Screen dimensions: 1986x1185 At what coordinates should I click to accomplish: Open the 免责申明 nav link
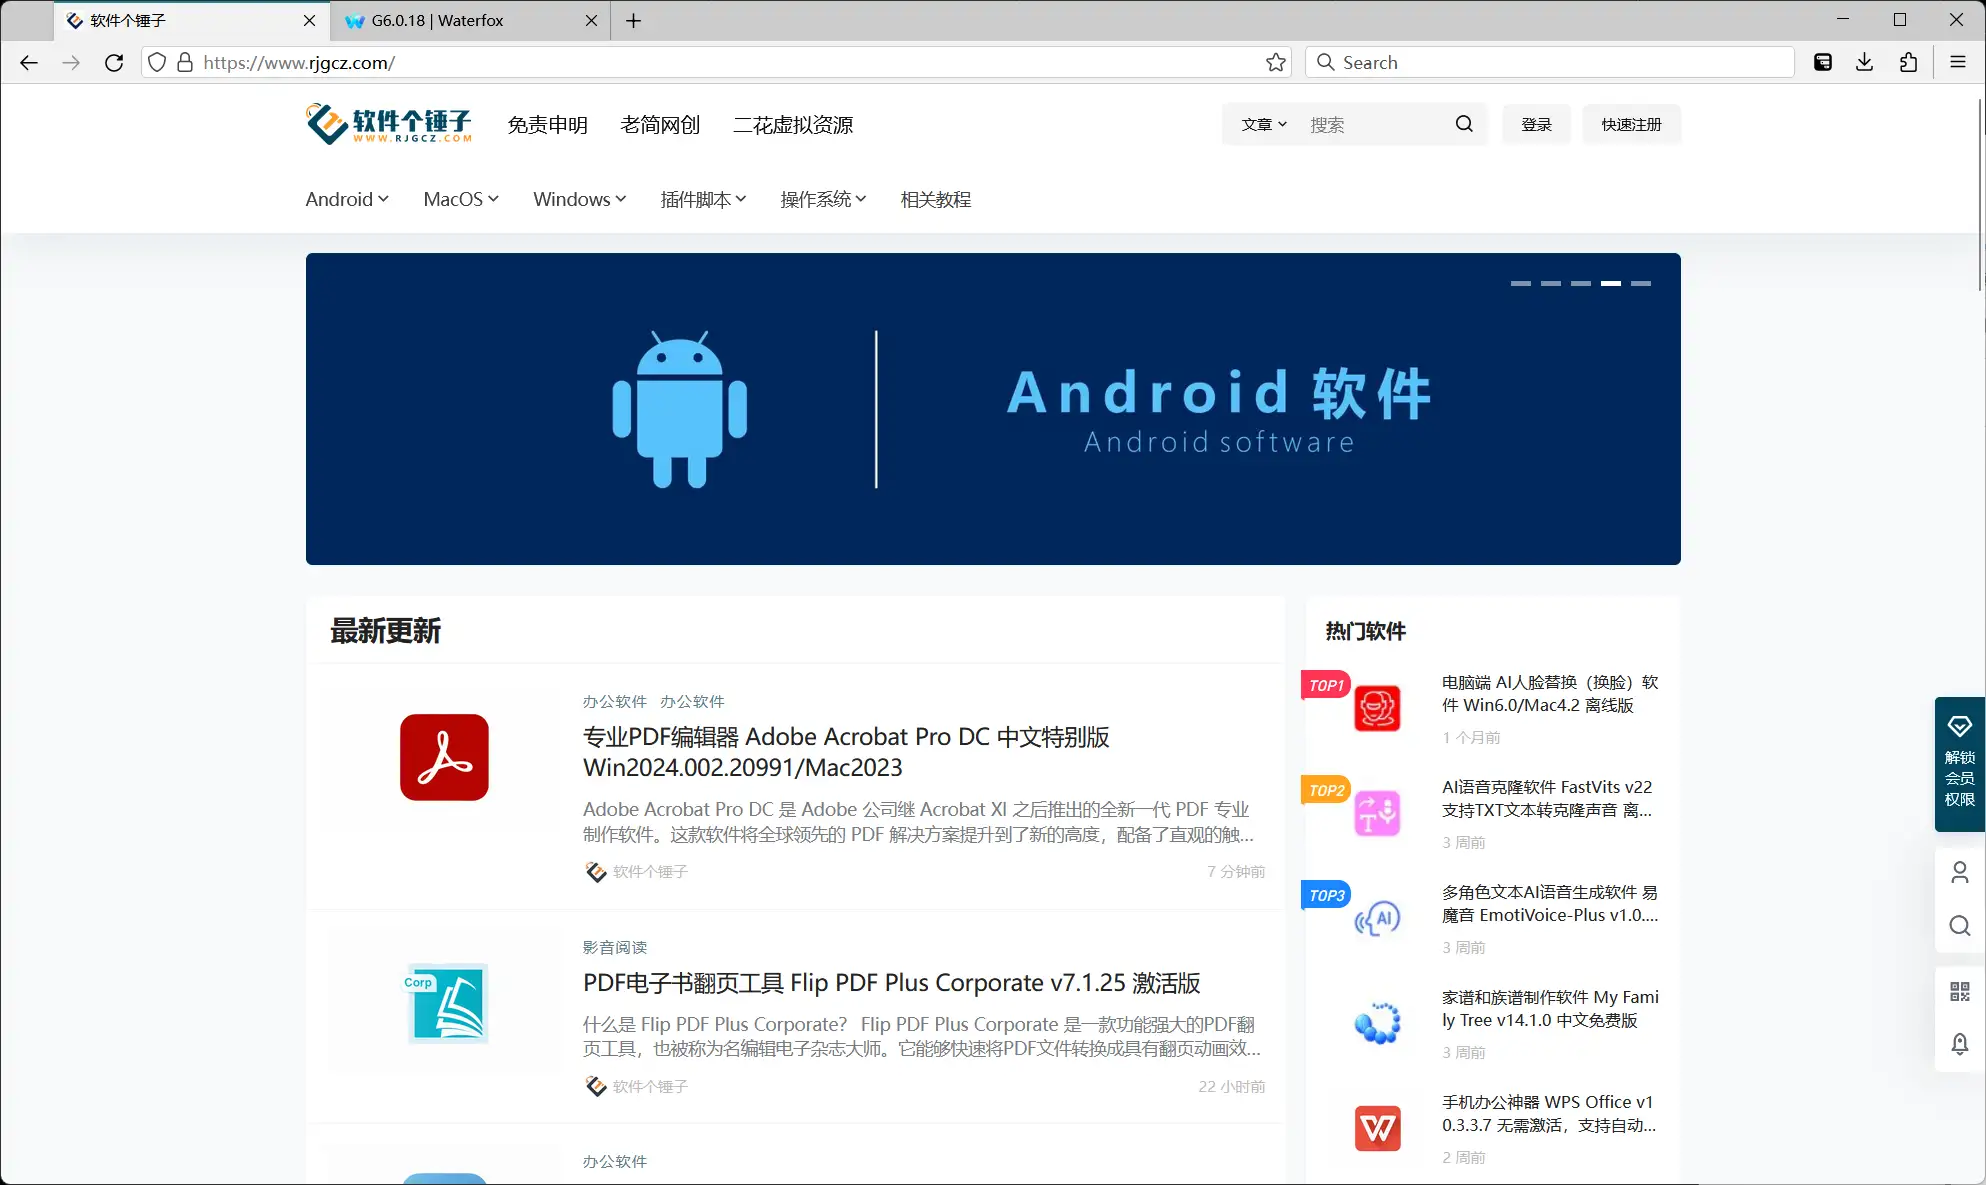click(548, 125)
